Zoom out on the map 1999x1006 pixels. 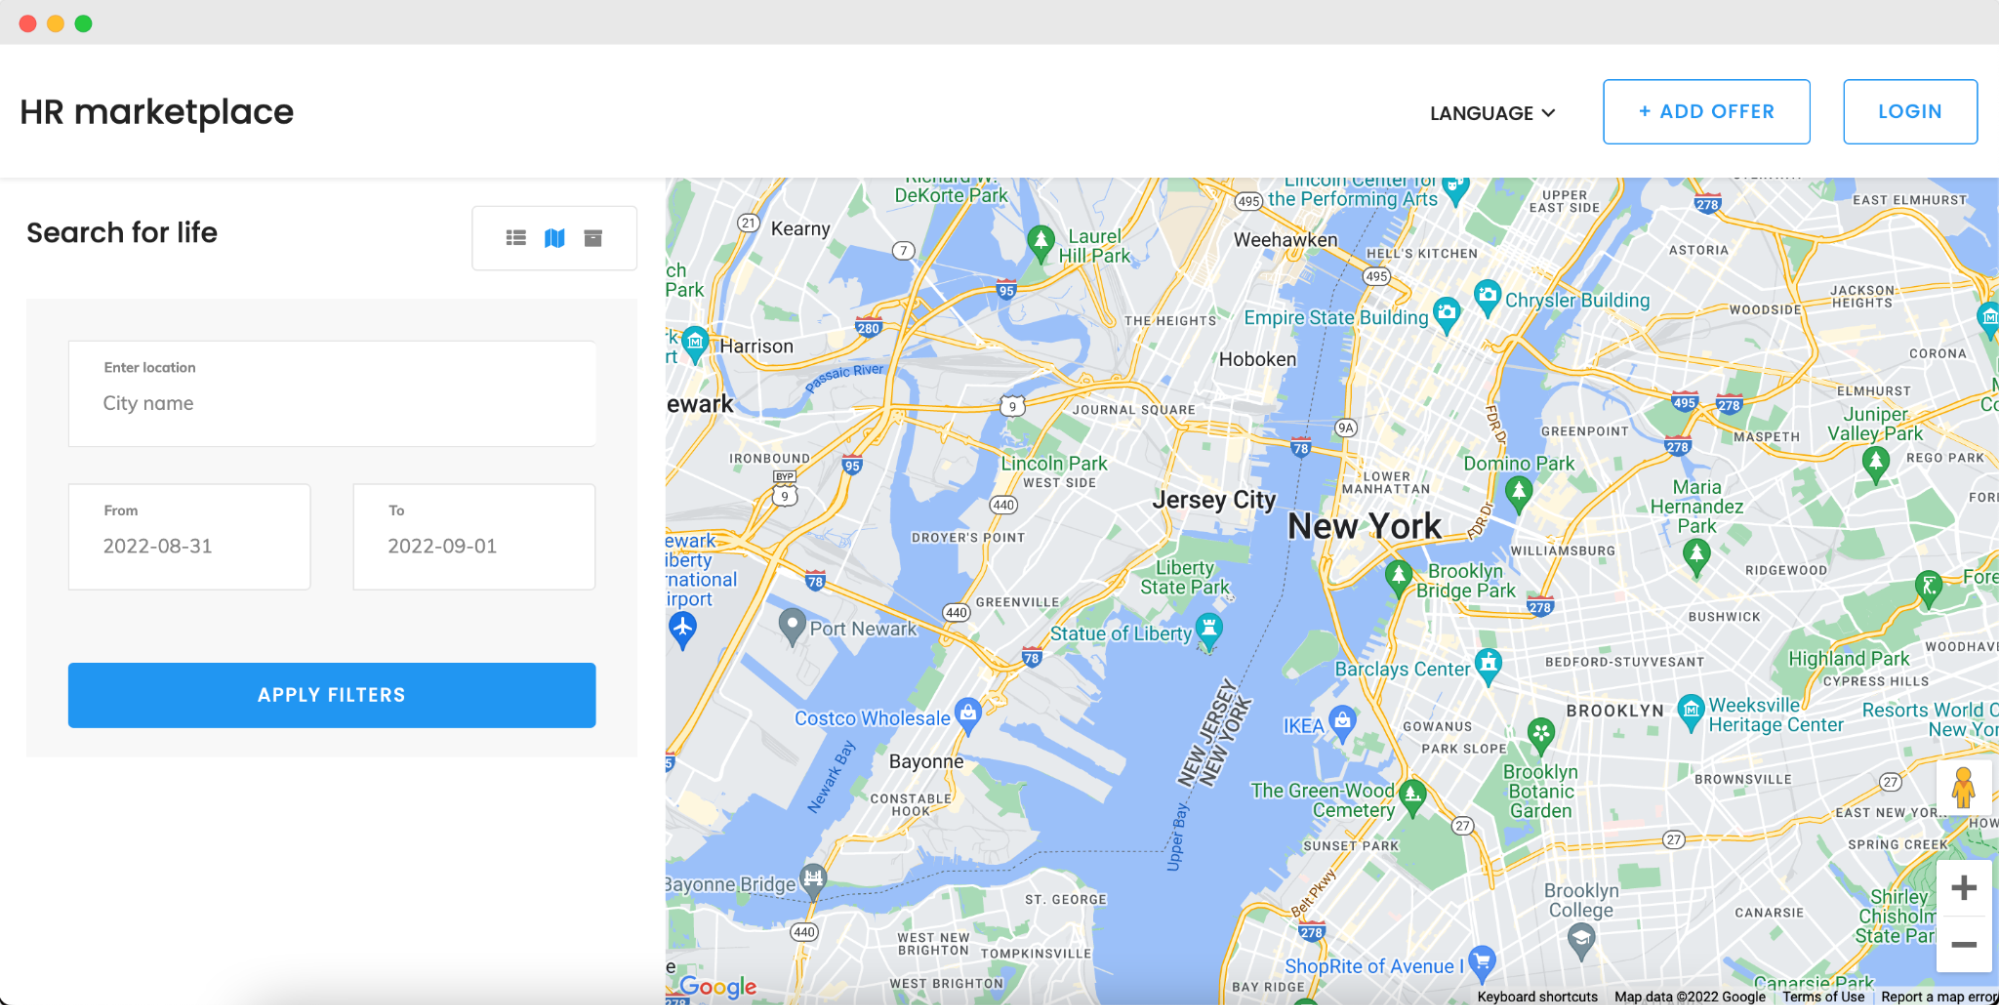pos(1963,944)
